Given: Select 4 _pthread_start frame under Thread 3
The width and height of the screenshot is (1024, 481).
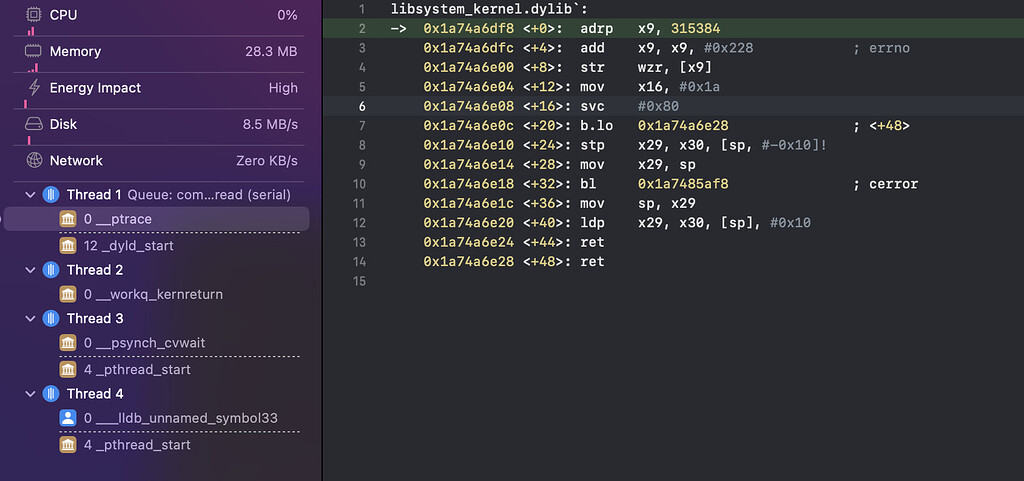Looking at the screenshot, I should point(137,369).
